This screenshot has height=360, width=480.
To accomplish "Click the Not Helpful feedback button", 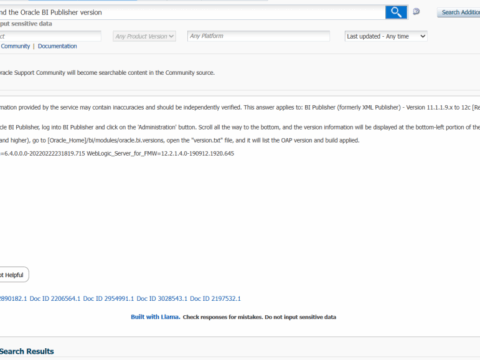I will click(13, 275).
